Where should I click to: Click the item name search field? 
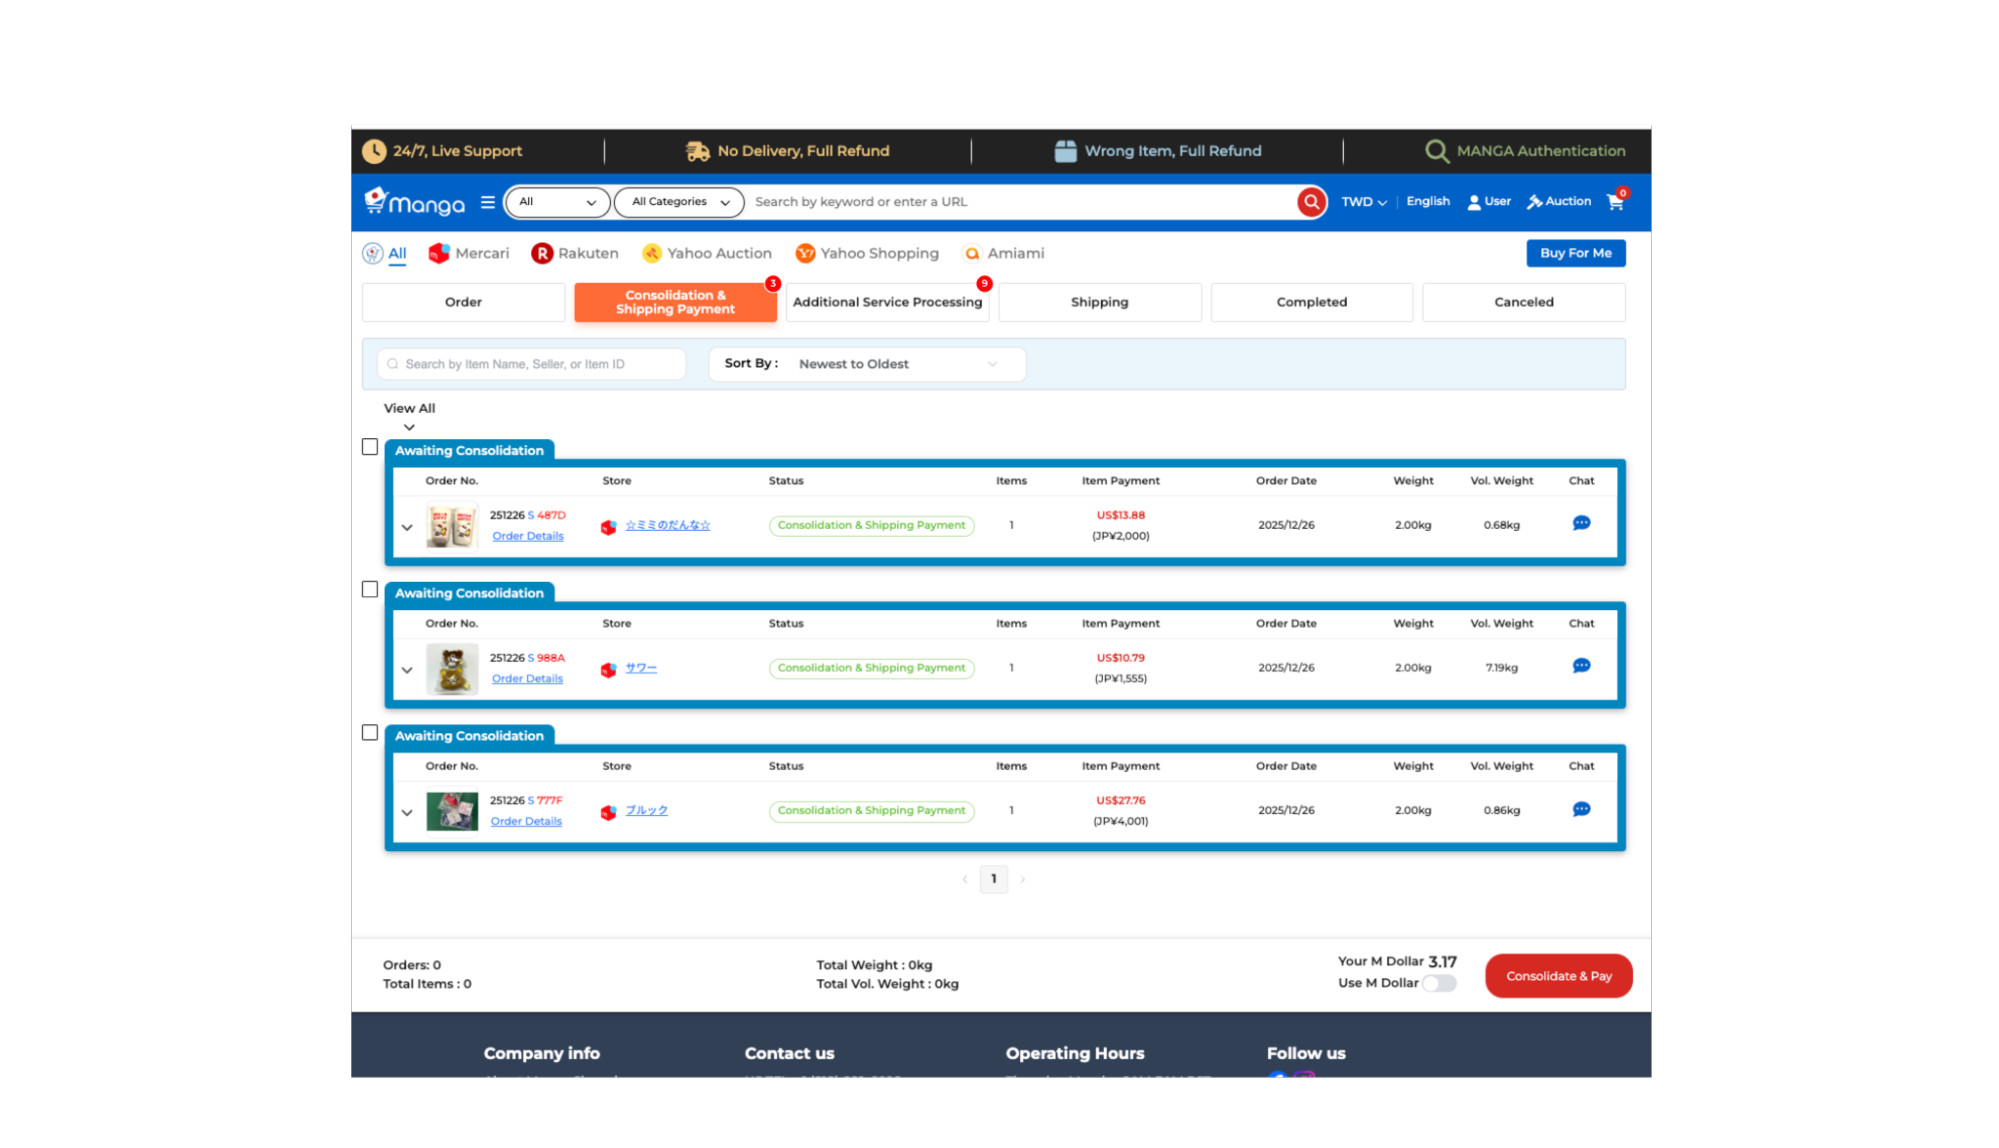[531, 364]
